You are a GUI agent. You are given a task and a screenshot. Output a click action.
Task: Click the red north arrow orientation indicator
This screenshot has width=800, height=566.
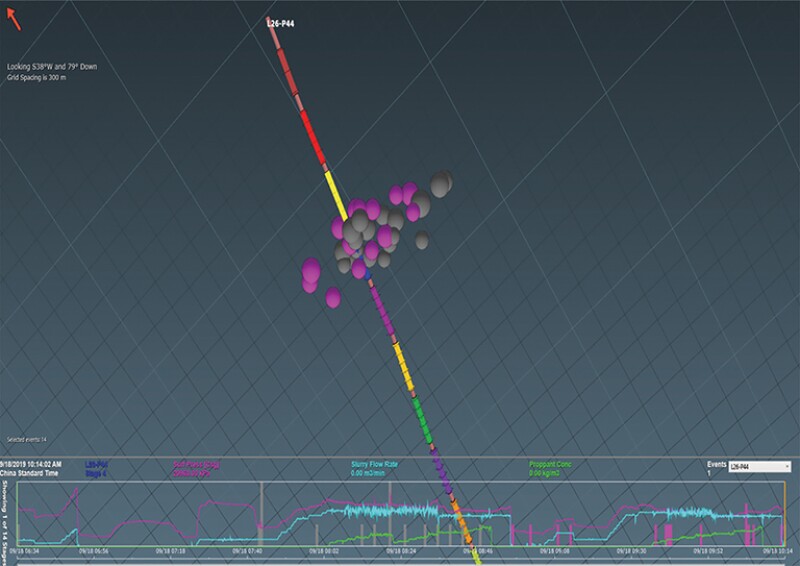[x=14, y=19]
